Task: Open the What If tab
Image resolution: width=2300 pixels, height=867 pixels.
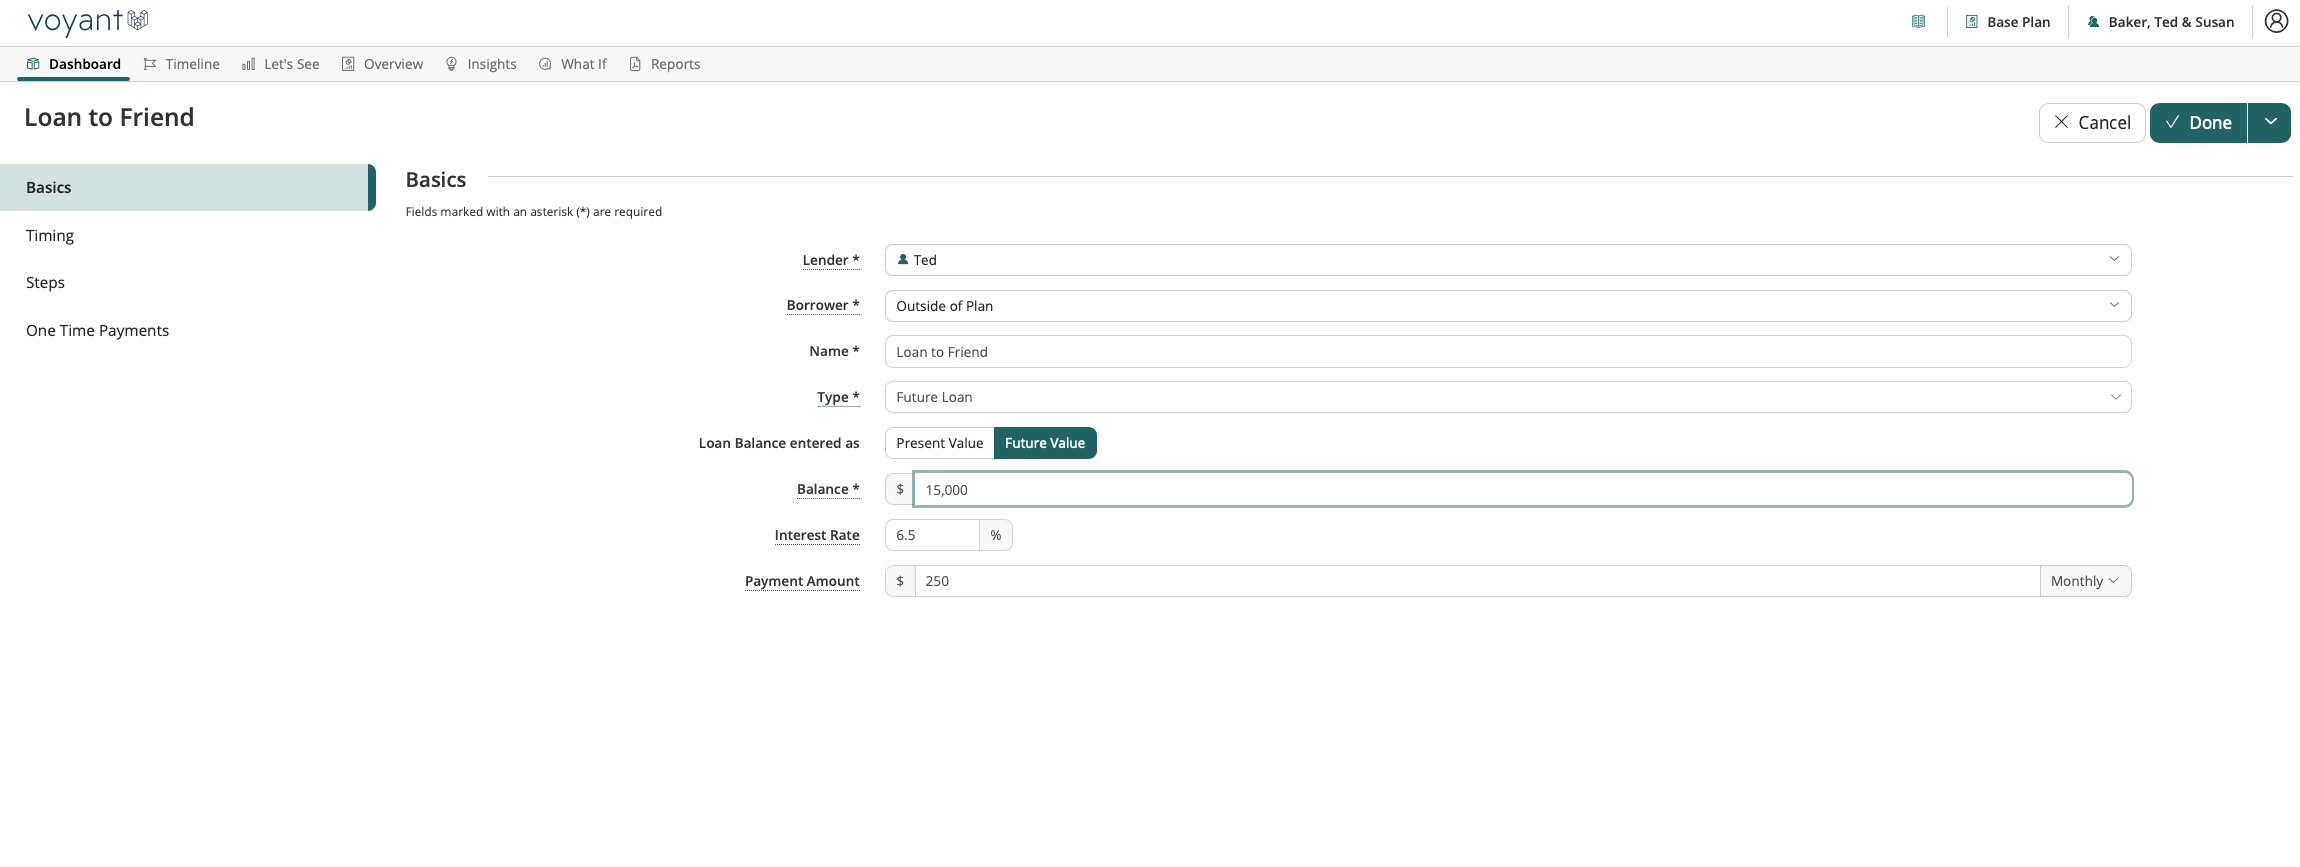Action: click(x=573, y=64)
